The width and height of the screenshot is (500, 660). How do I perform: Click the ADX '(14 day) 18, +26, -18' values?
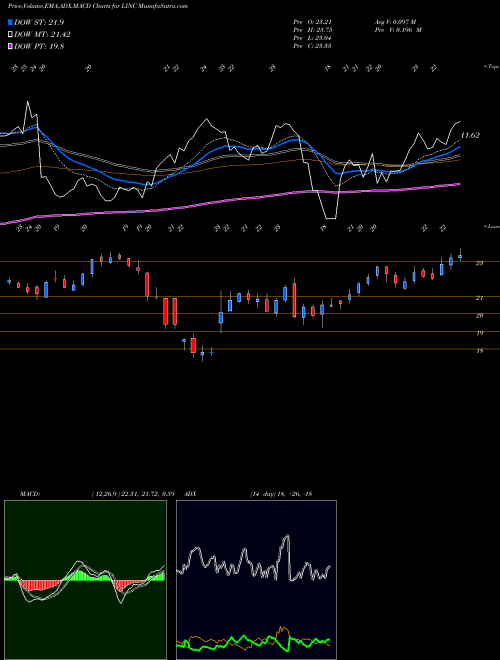pos(280,494)
